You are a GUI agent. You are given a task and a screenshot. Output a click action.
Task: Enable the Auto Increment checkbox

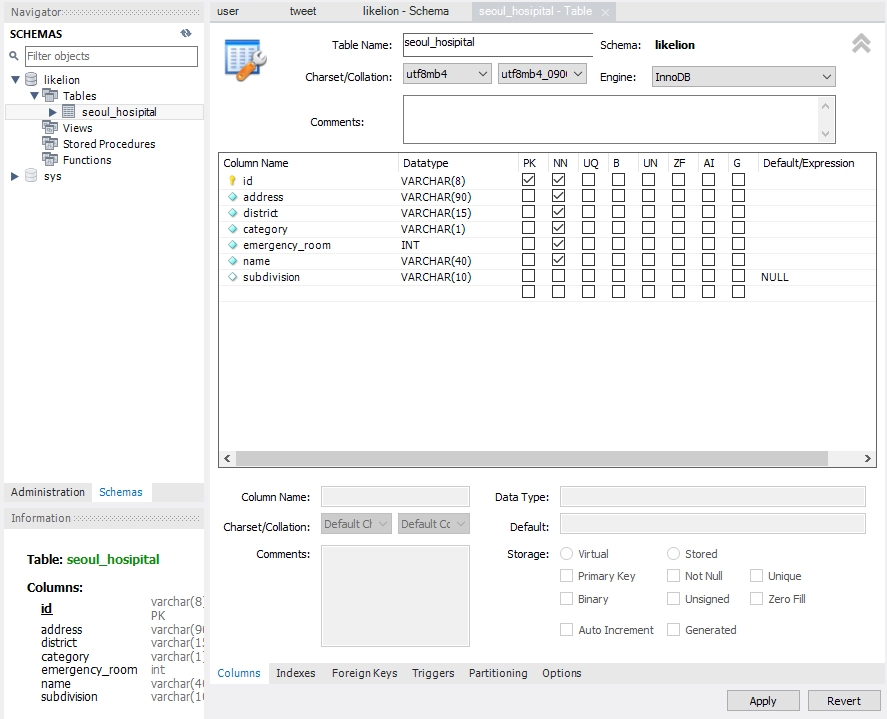[x=567, y=630]
